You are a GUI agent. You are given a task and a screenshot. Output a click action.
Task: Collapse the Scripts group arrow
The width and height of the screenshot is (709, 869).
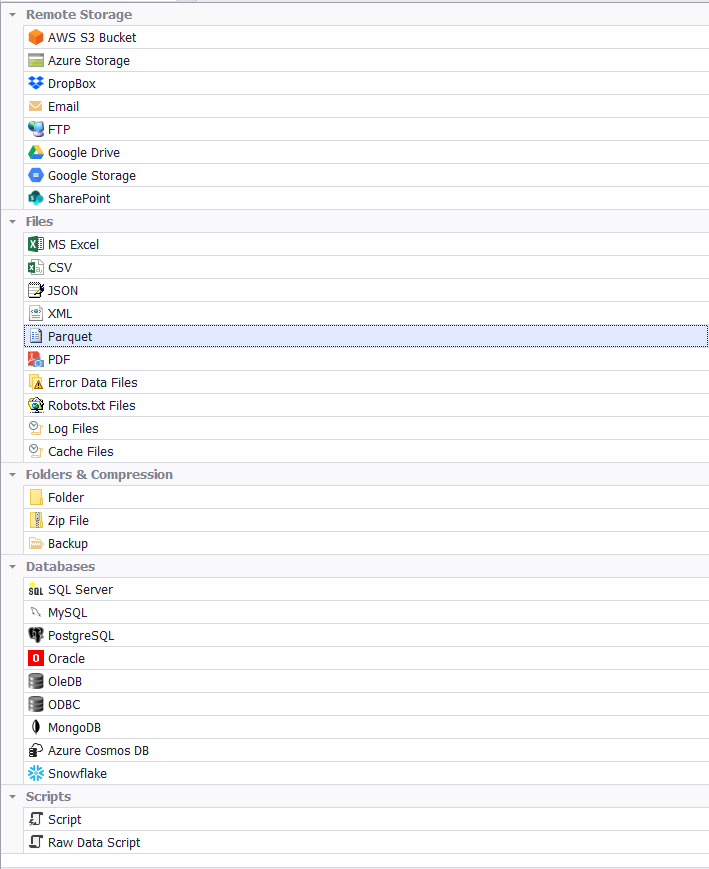[12, 797]
